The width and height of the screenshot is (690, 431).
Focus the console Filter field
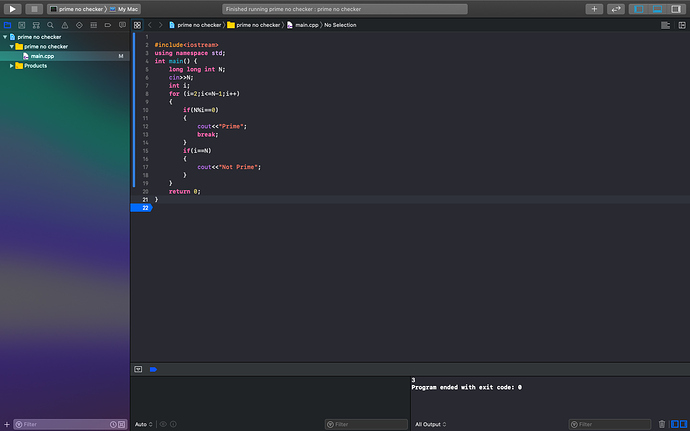coord(610,424)
